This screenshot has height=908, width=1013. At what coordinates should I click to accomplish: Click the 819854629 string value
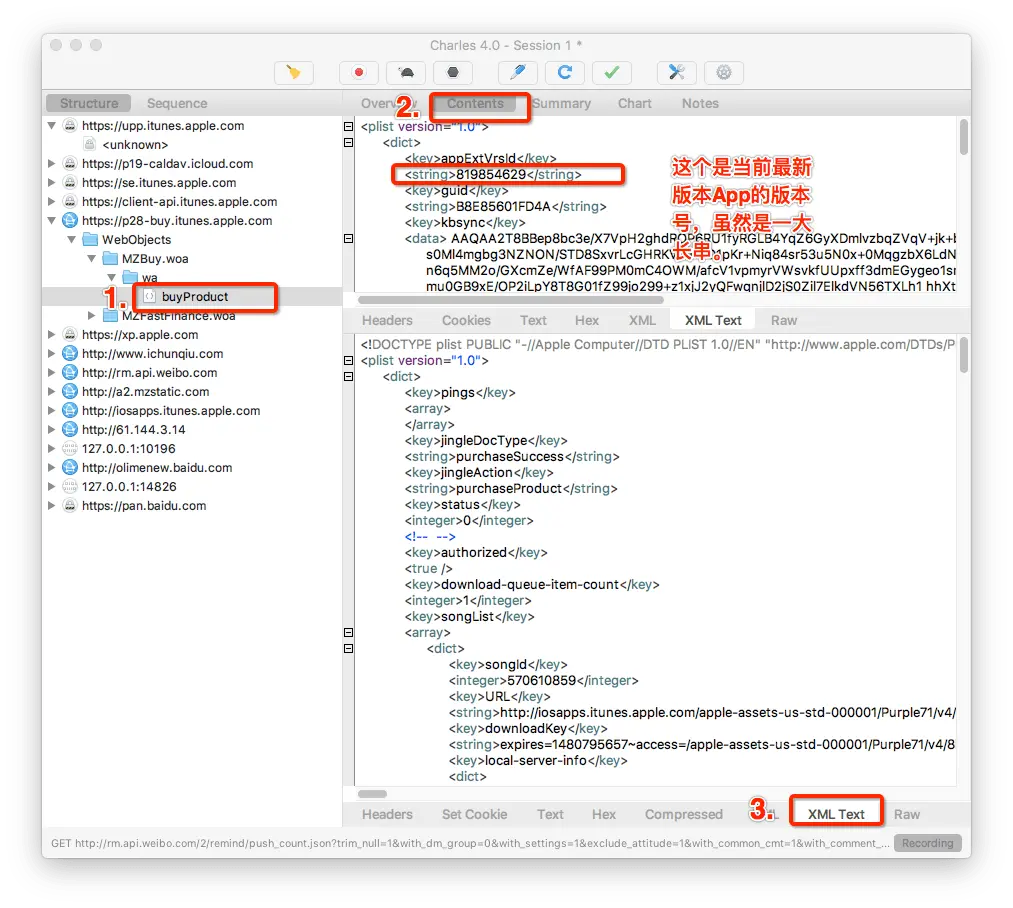coord(493,174)
